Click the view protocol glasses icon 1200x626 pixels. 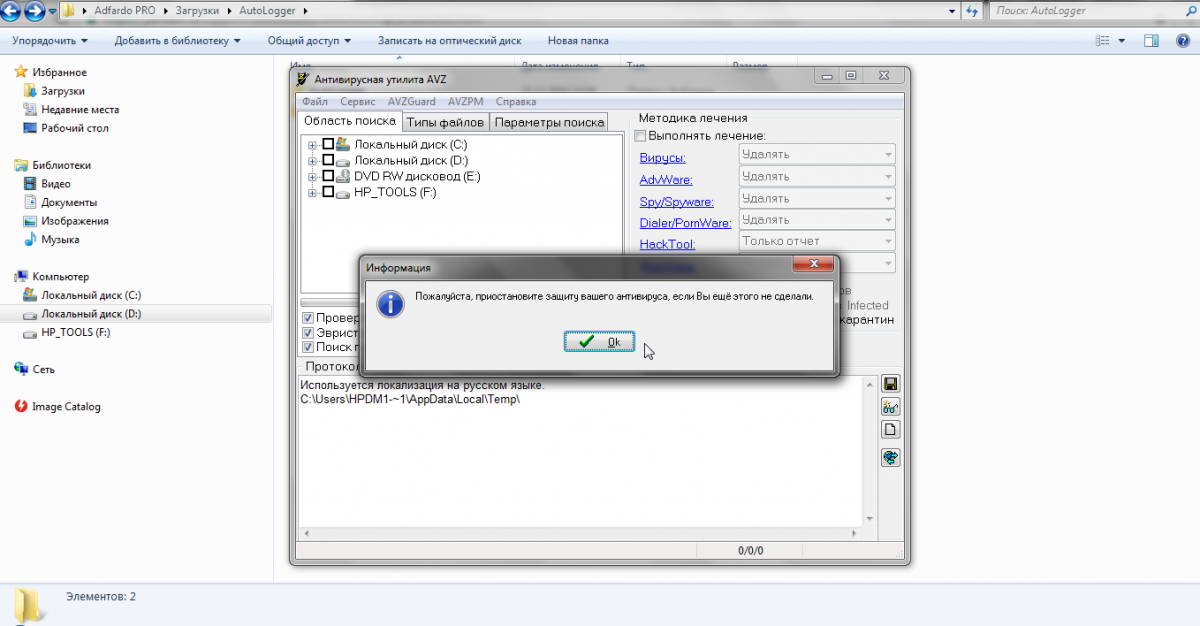coord(891,407)
